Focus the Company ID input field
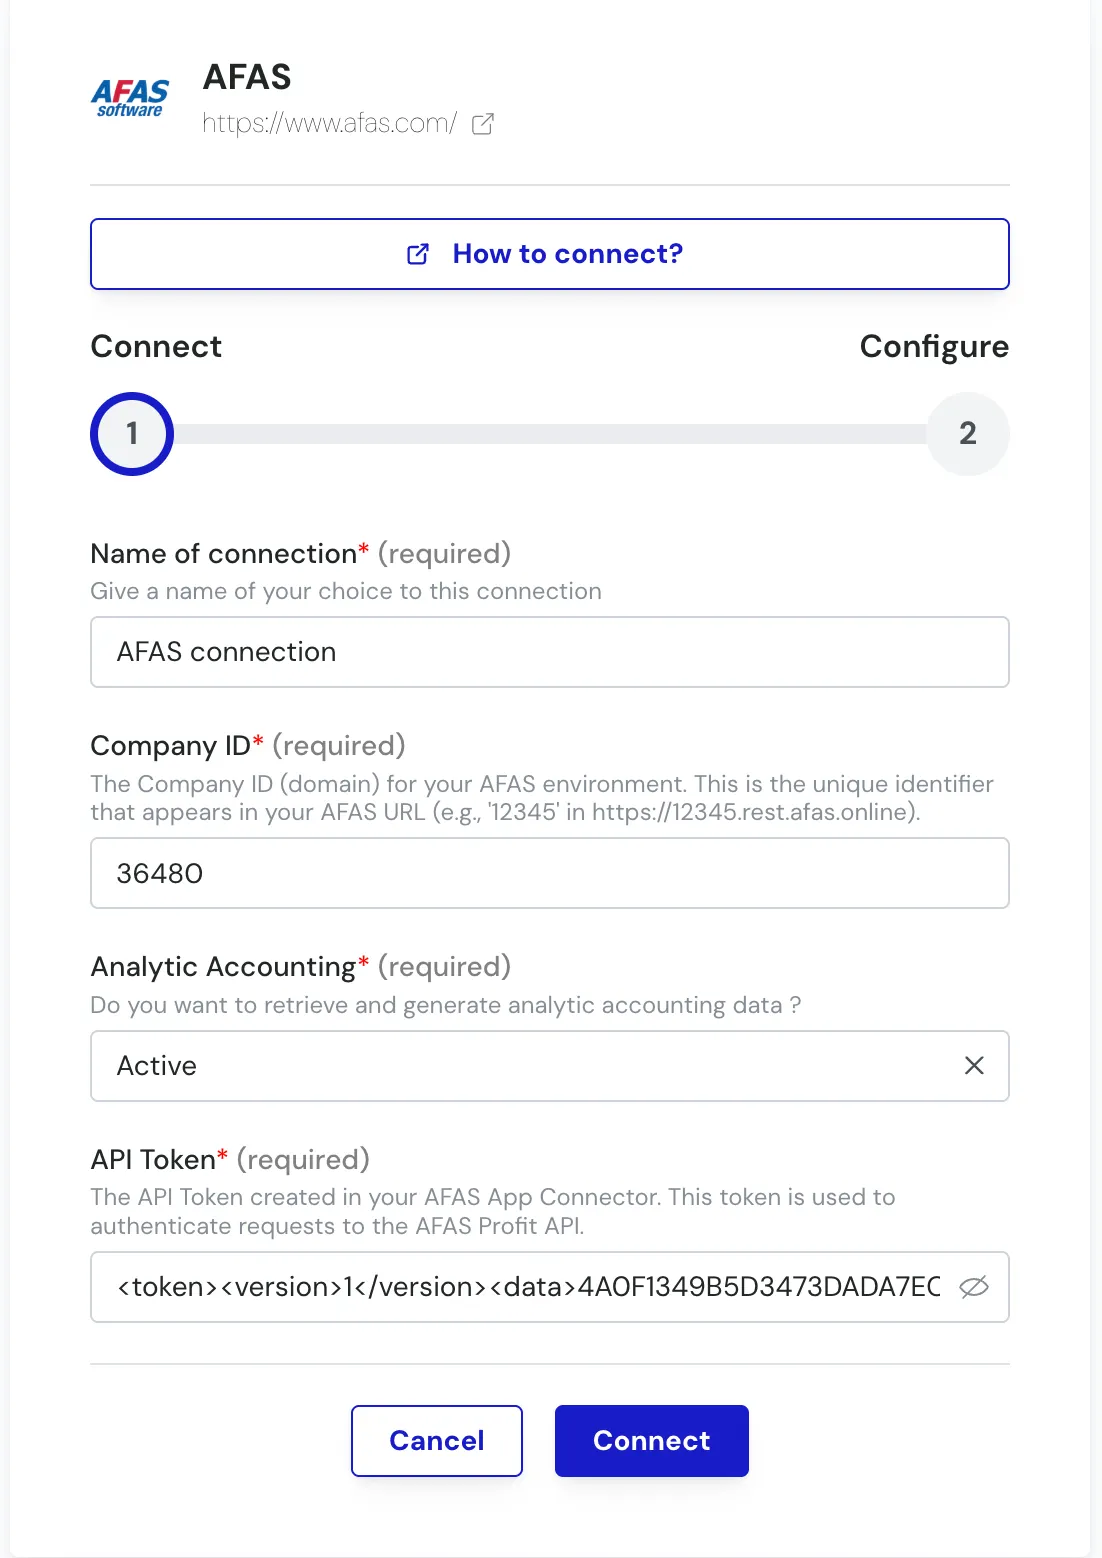1102x1558 pixels. pyautogui.click(x=549, y=873)
